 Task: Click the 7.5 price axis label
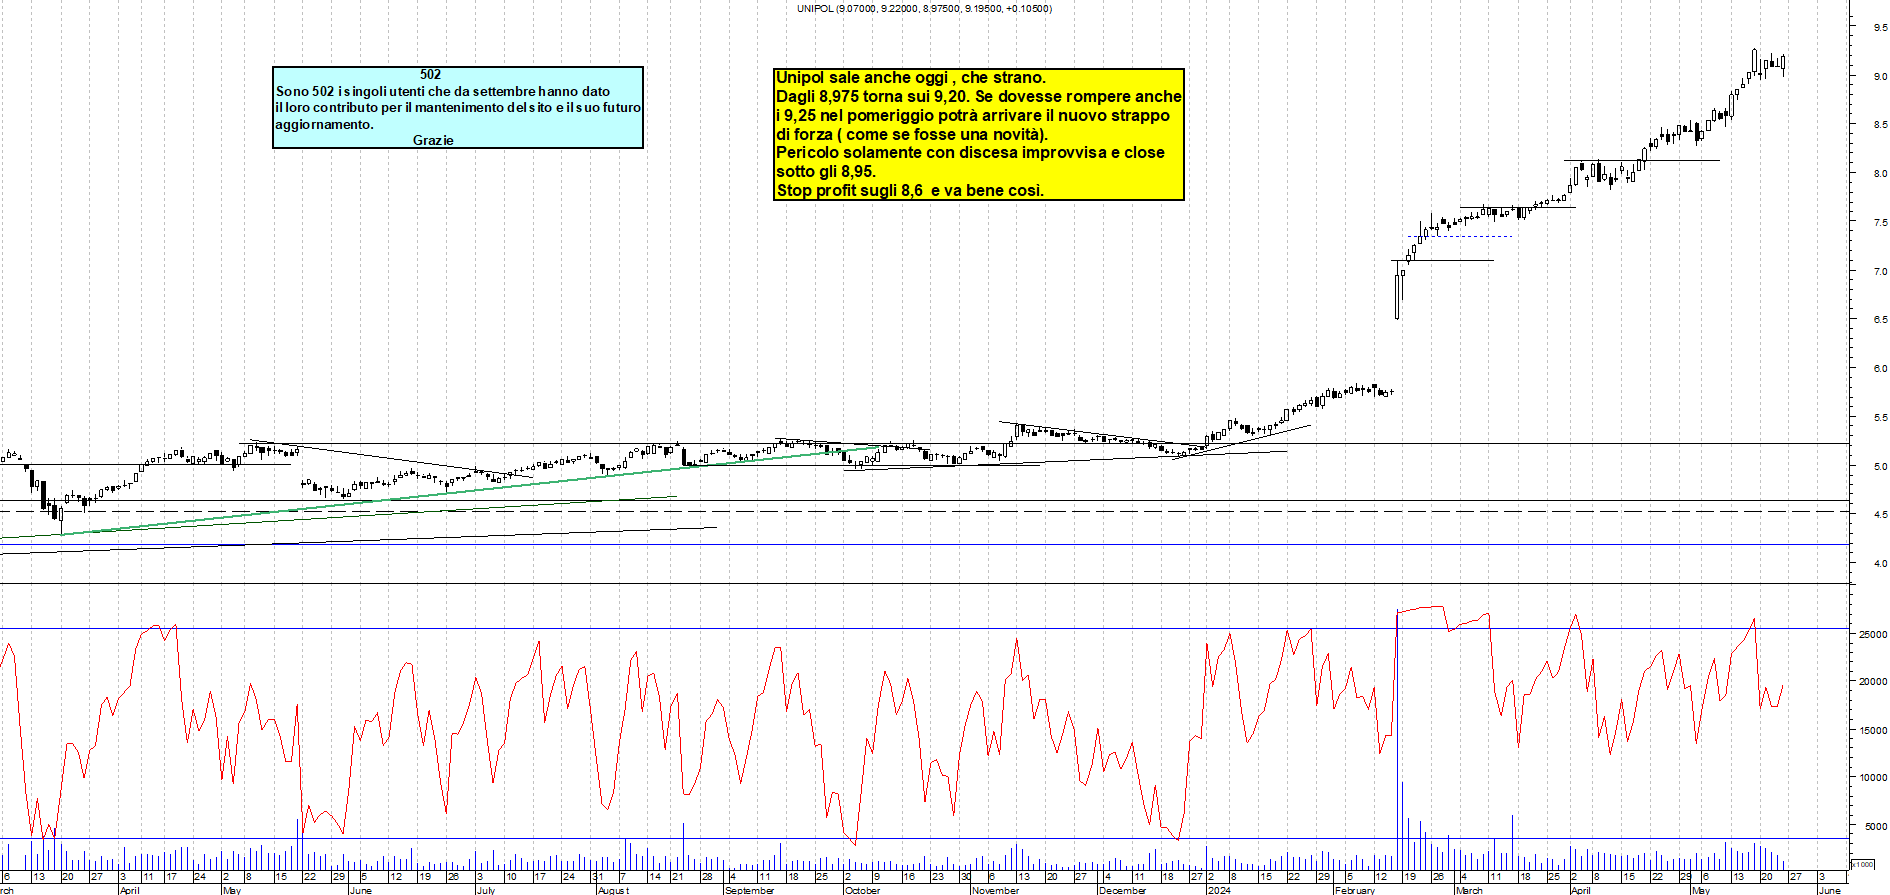[1880, 223]
